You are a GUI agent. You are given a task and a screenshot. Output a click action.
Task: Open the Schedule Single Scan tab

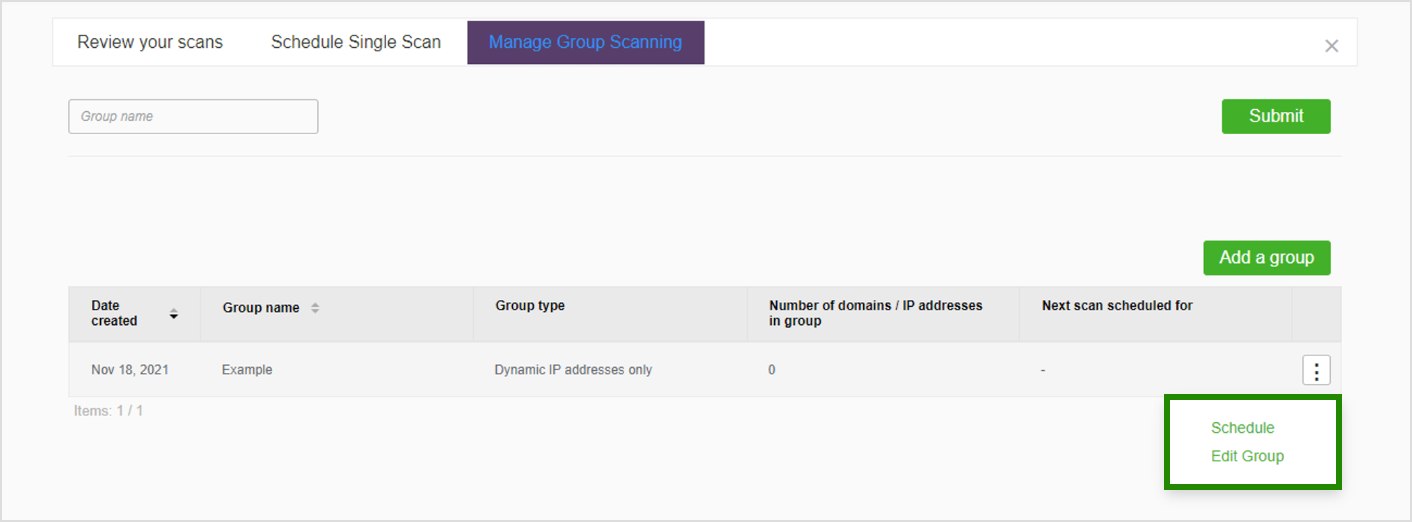pyautogui.click(x=356, y=43)
